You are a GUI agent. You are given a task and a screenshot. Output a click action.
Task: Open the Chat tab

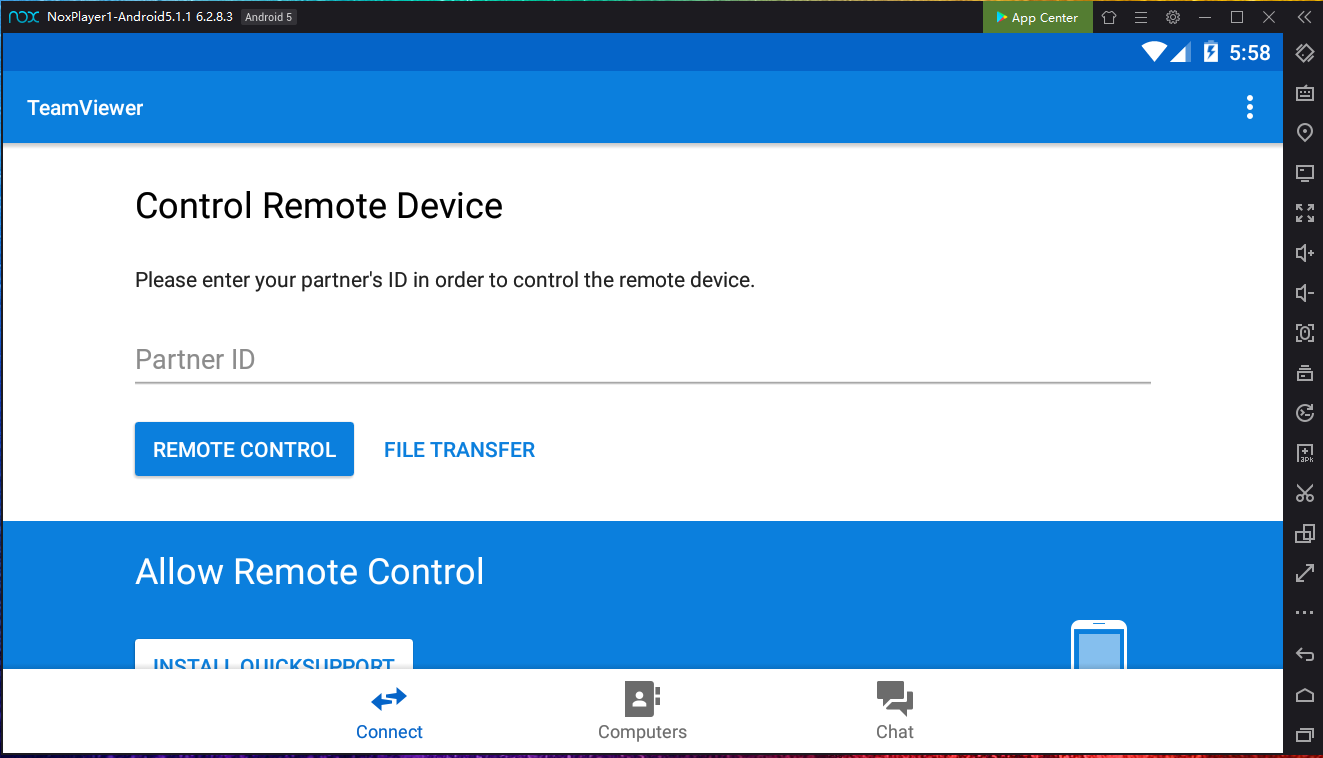895,712
